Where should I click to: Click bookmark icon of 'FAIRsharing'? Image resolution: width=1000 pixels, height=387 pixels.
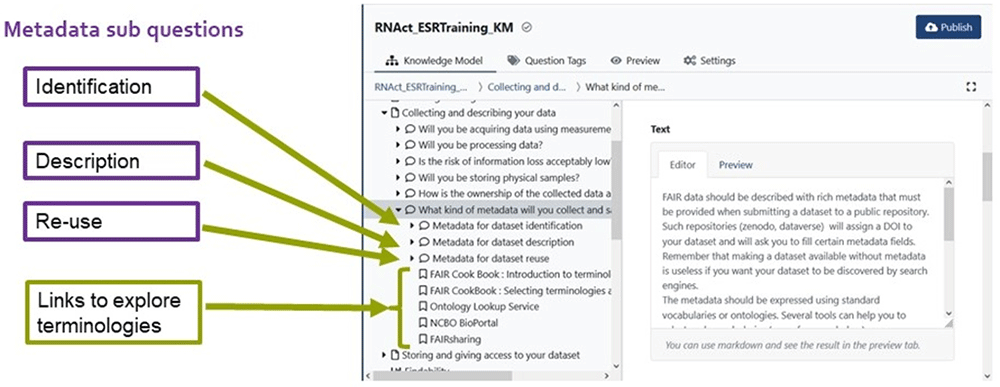click(423, 339)
